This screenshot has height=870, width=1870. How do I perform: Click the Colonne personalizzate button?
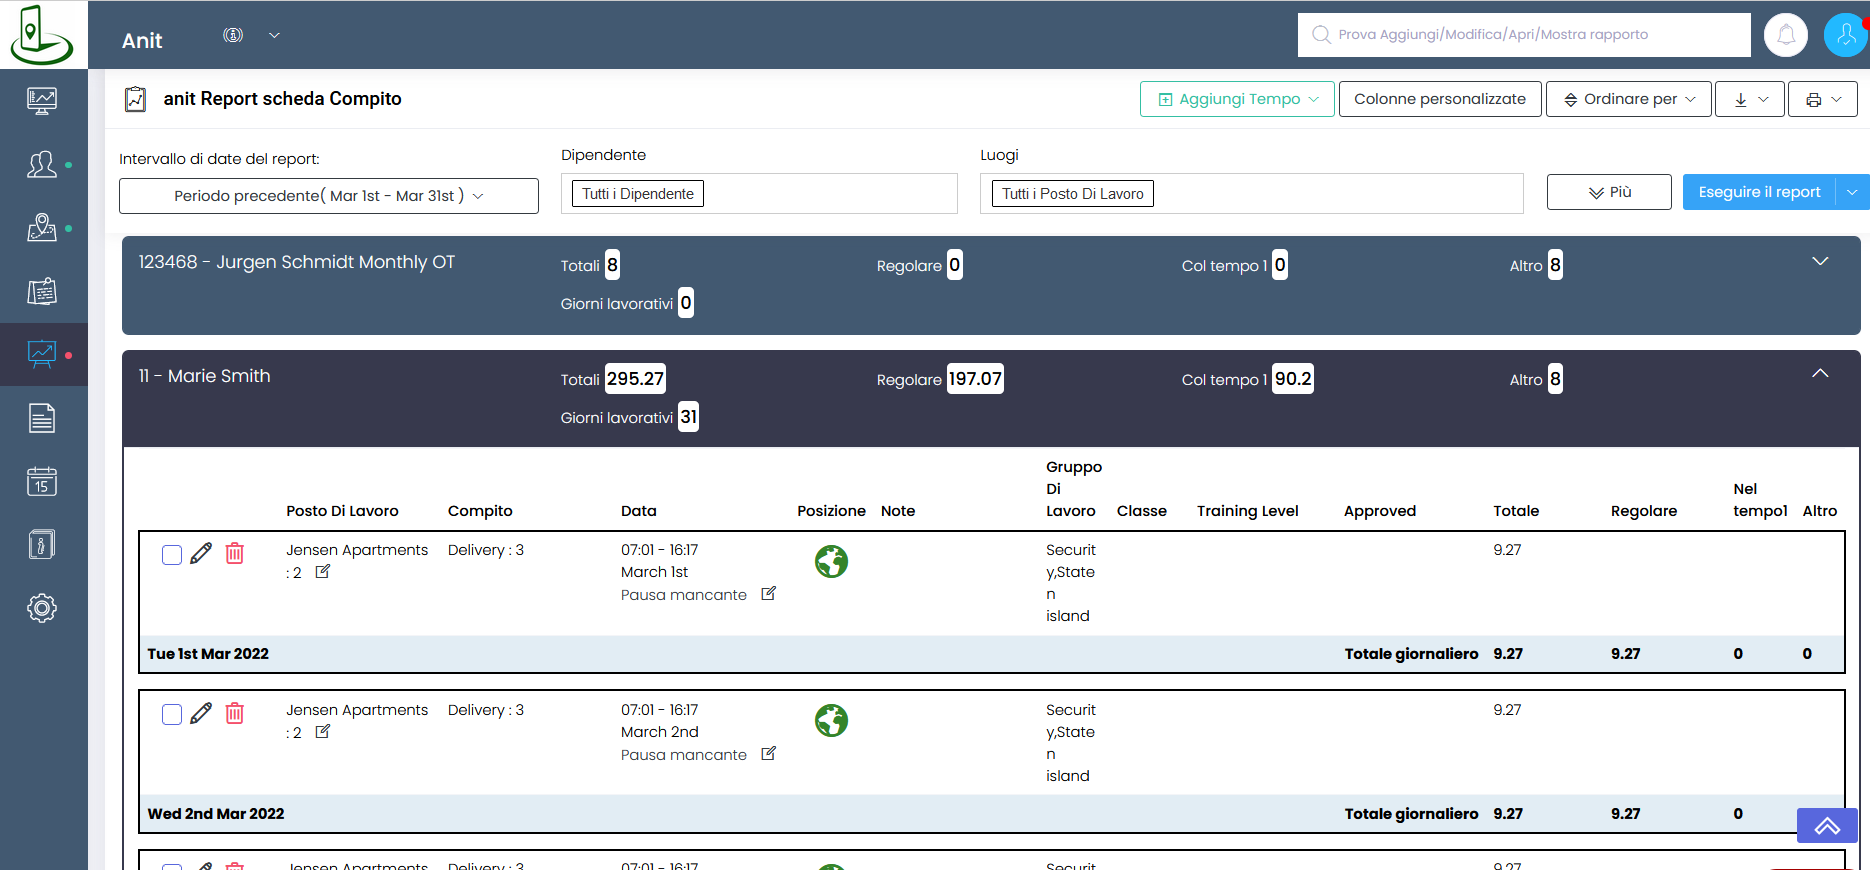[x=1440, y=99]
